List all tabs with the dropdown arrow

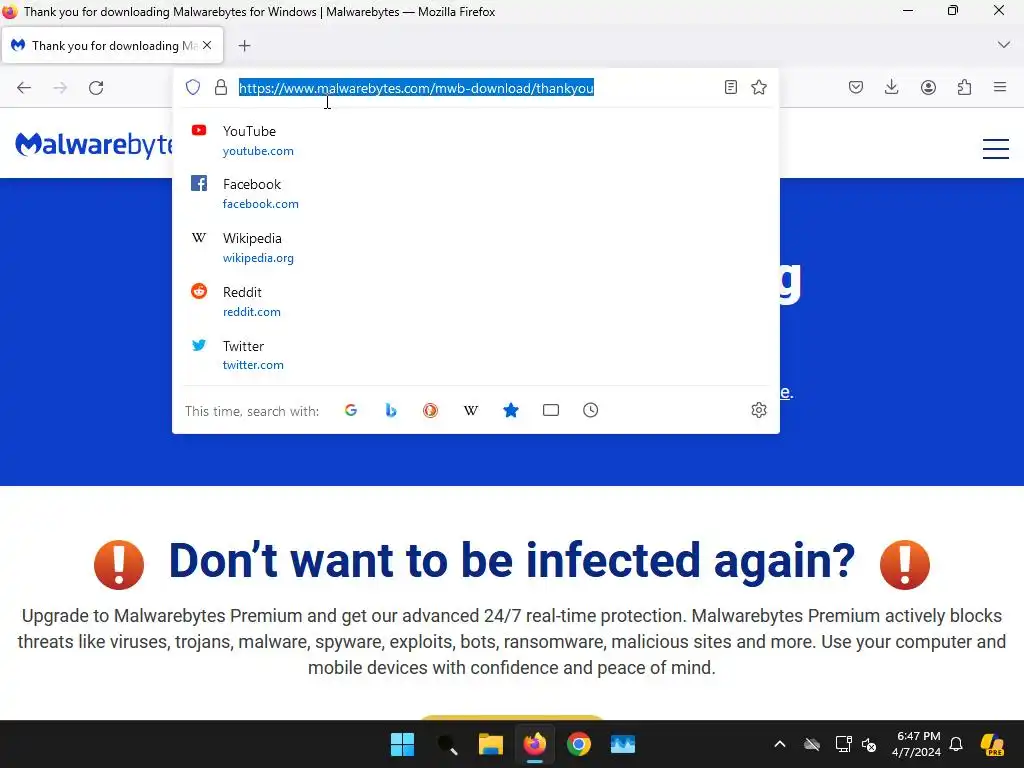click(x=1004, y=45)
